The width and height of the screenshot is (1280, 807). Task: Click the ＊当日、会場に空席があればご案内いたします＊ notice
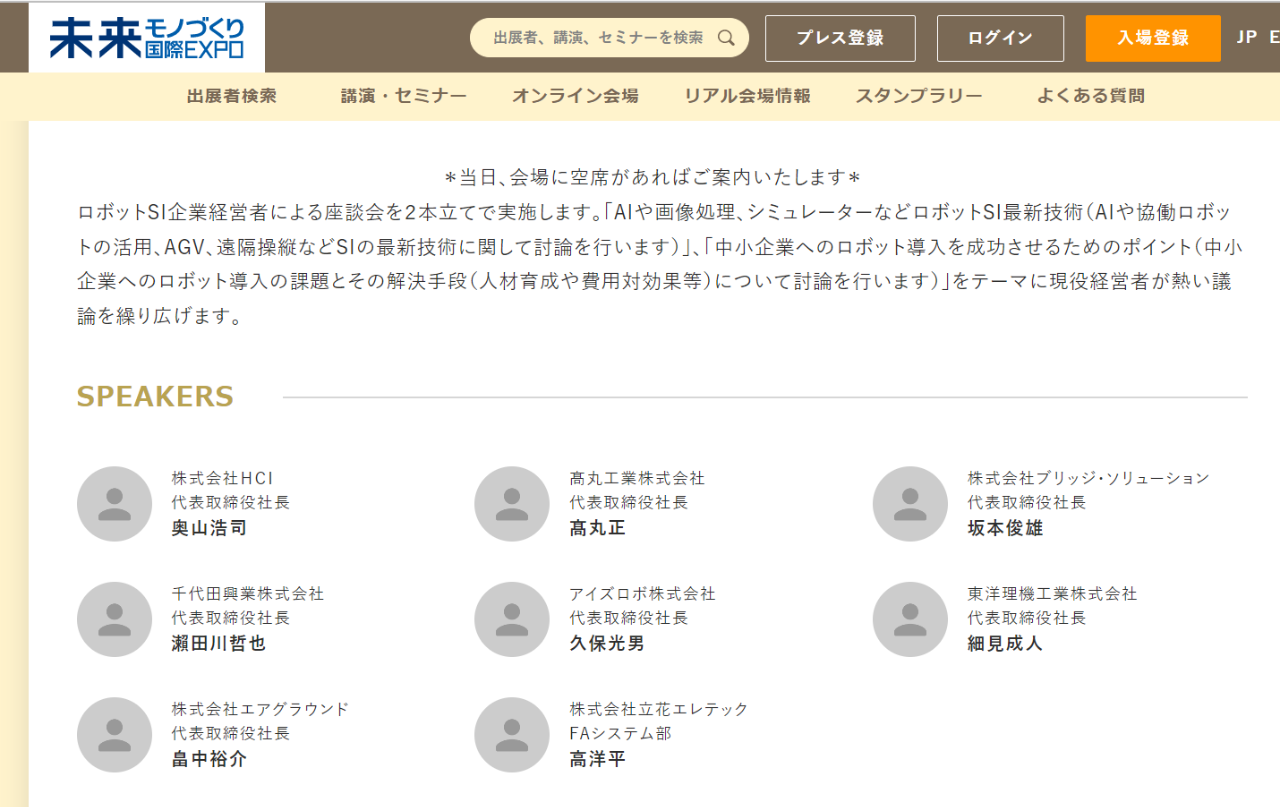tap(653, 177)
